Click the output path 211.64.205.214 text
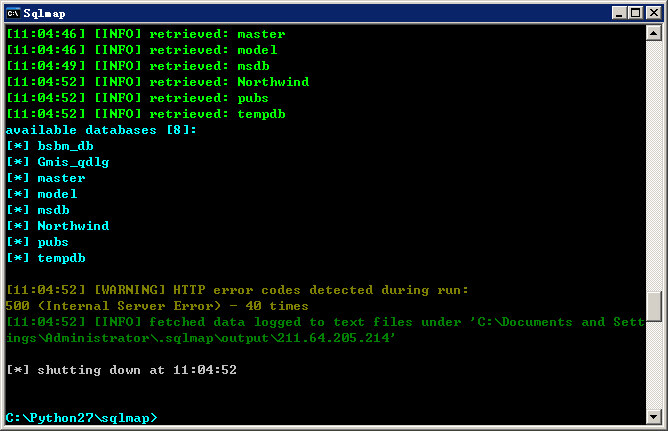Screen dimensions: 668x431 click(335, 338)
